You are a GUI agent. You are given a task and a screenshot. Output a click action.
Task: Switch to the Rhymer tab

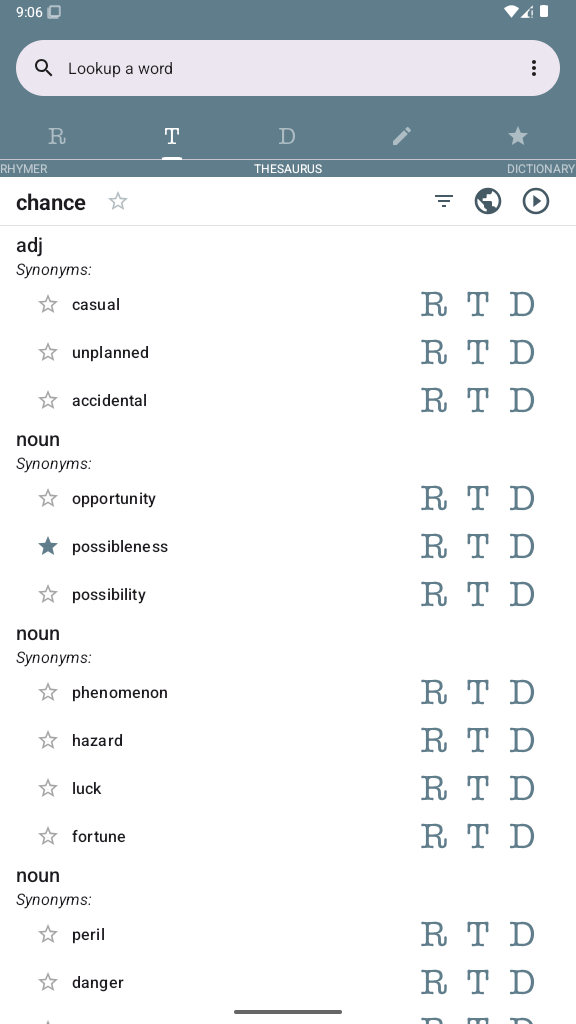click(x=57, y=136)
